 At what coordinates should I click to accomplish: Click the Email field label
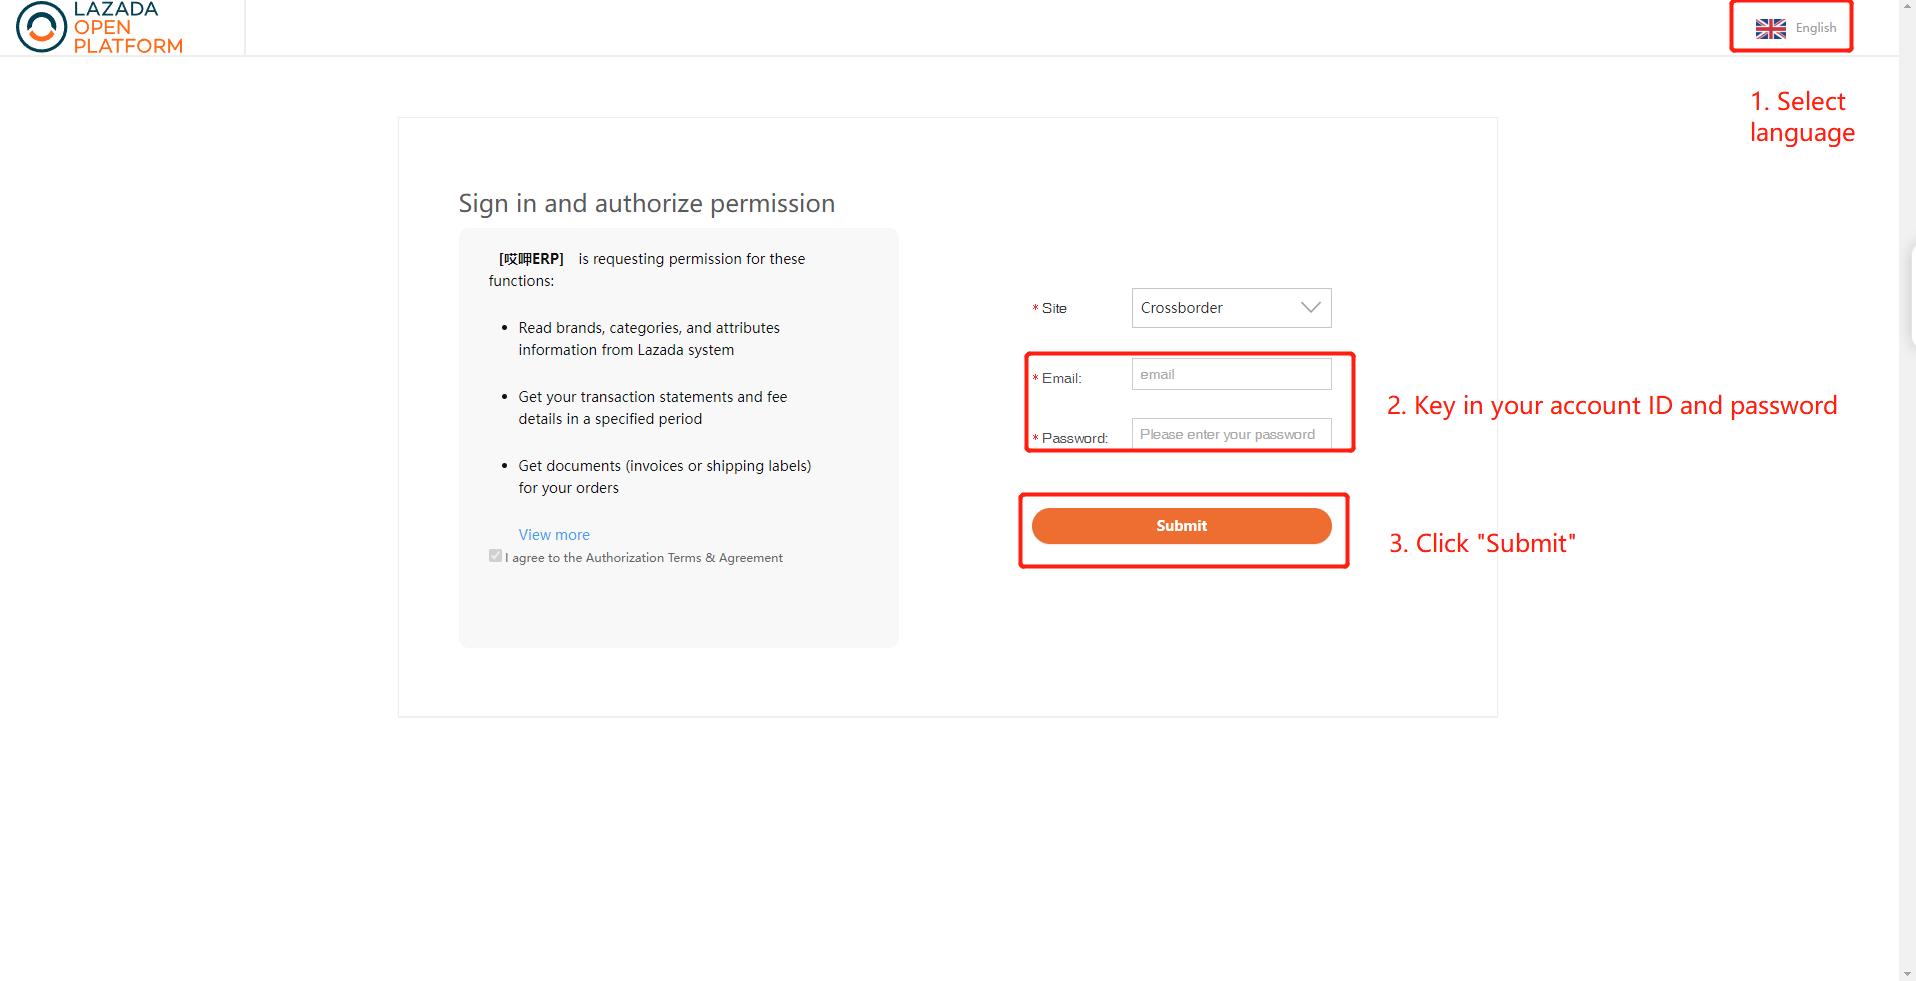point(1061,378)
